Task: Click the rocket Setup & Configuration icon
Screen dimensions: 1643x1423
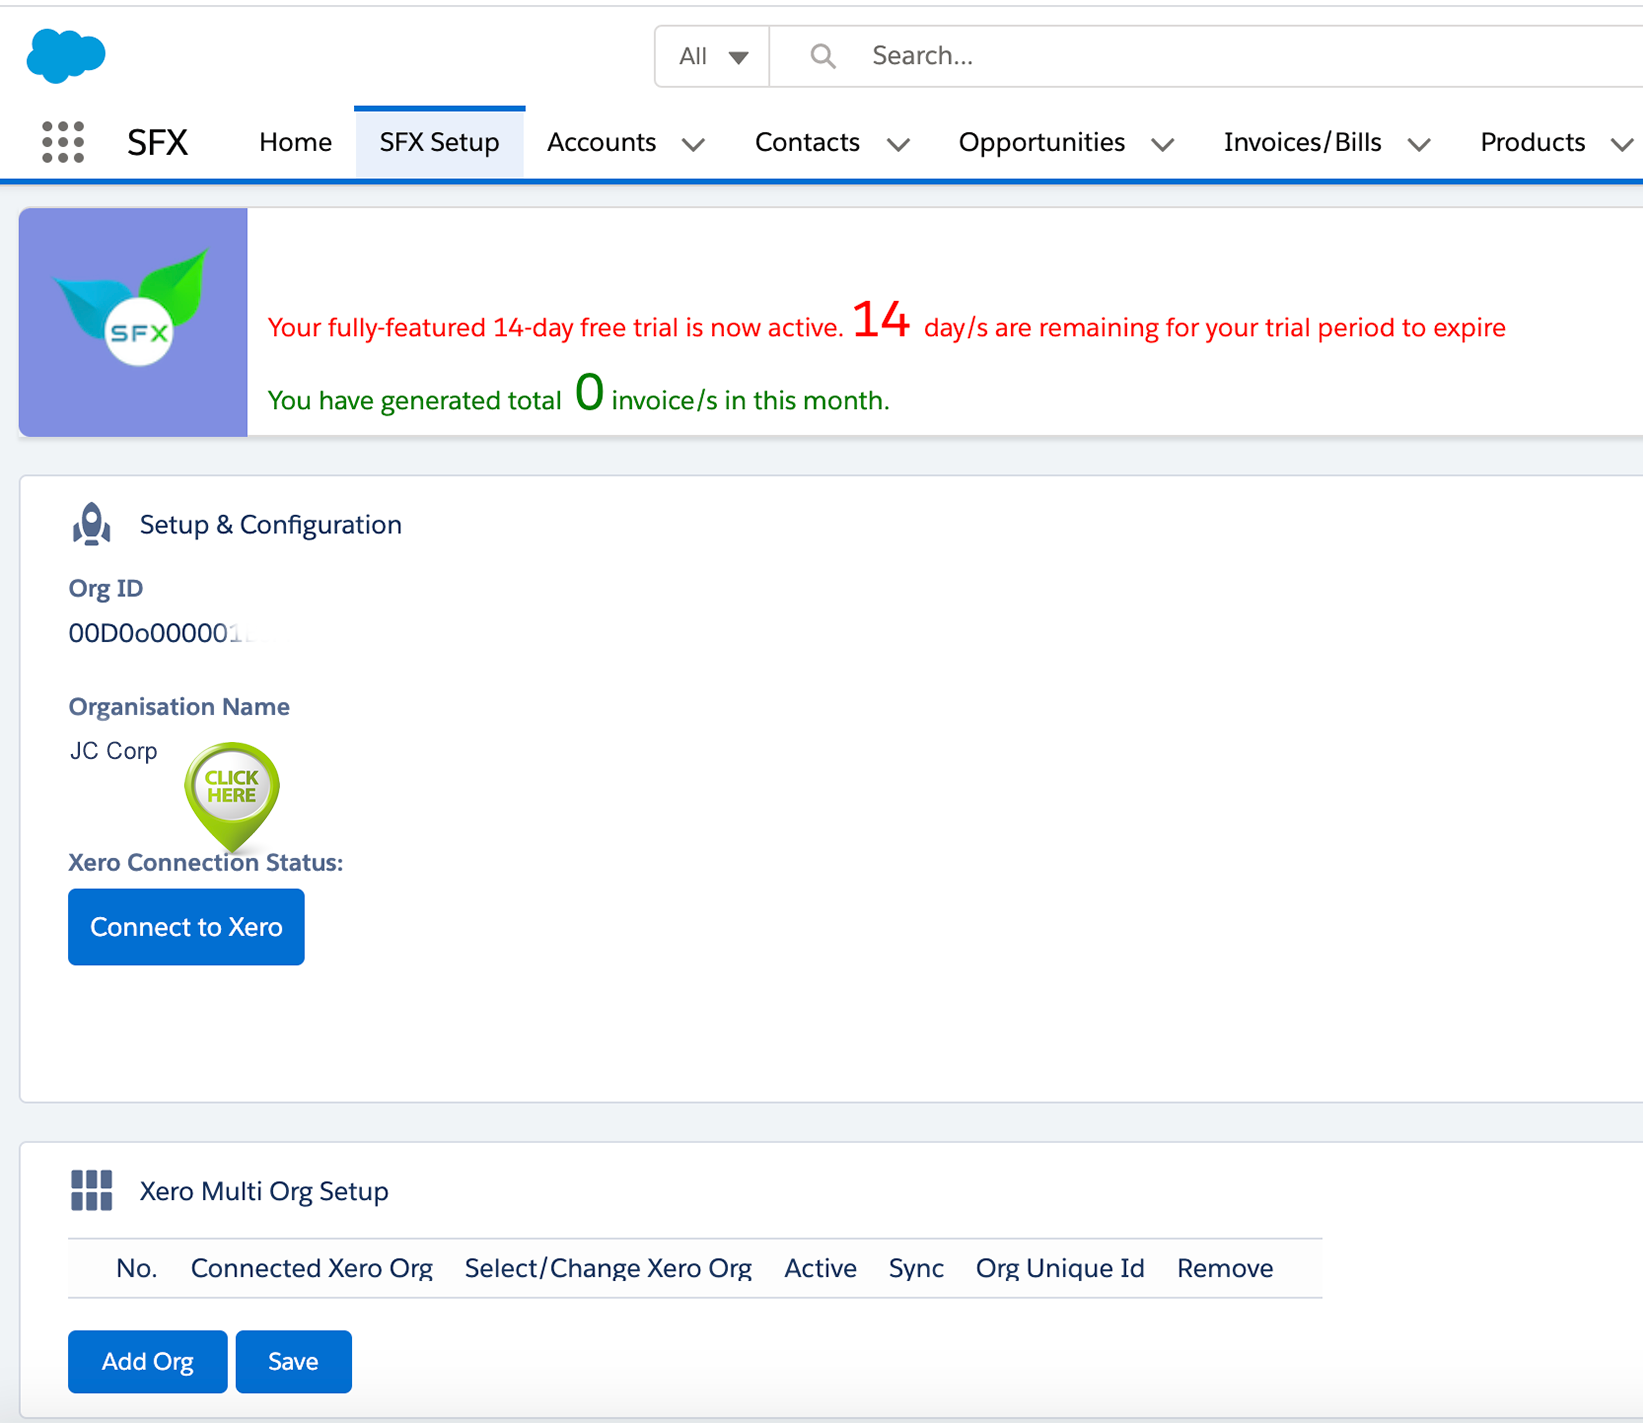Action: point(91,524)
